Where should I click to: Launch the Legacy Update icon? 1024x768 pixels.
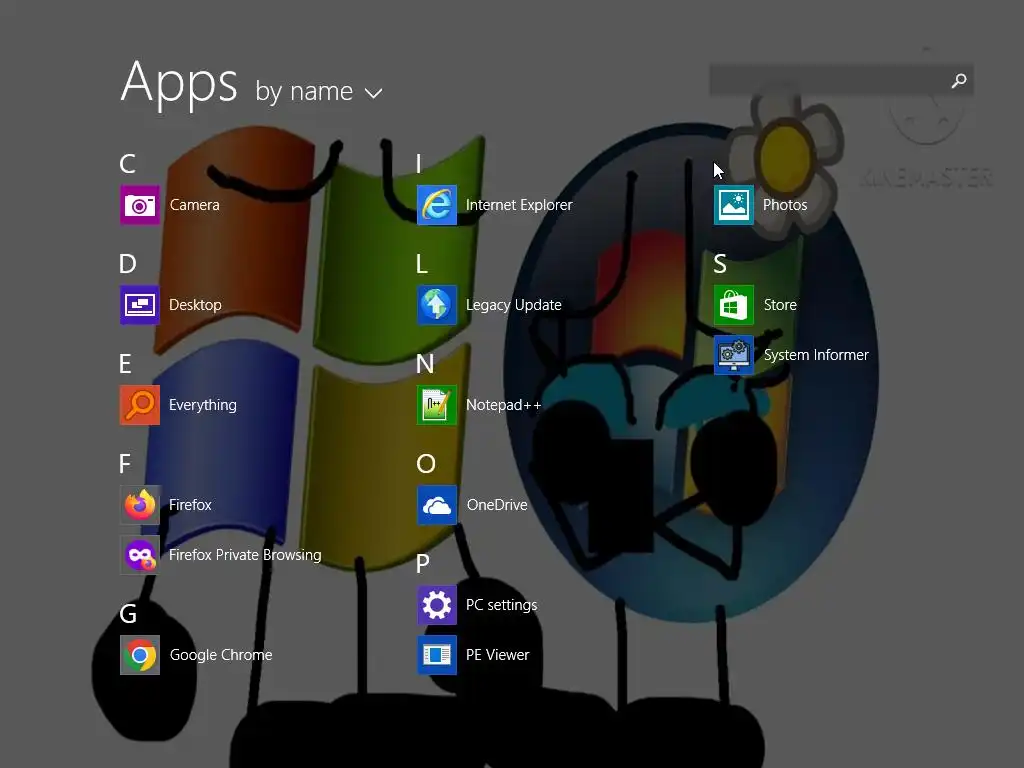[437, 305]
